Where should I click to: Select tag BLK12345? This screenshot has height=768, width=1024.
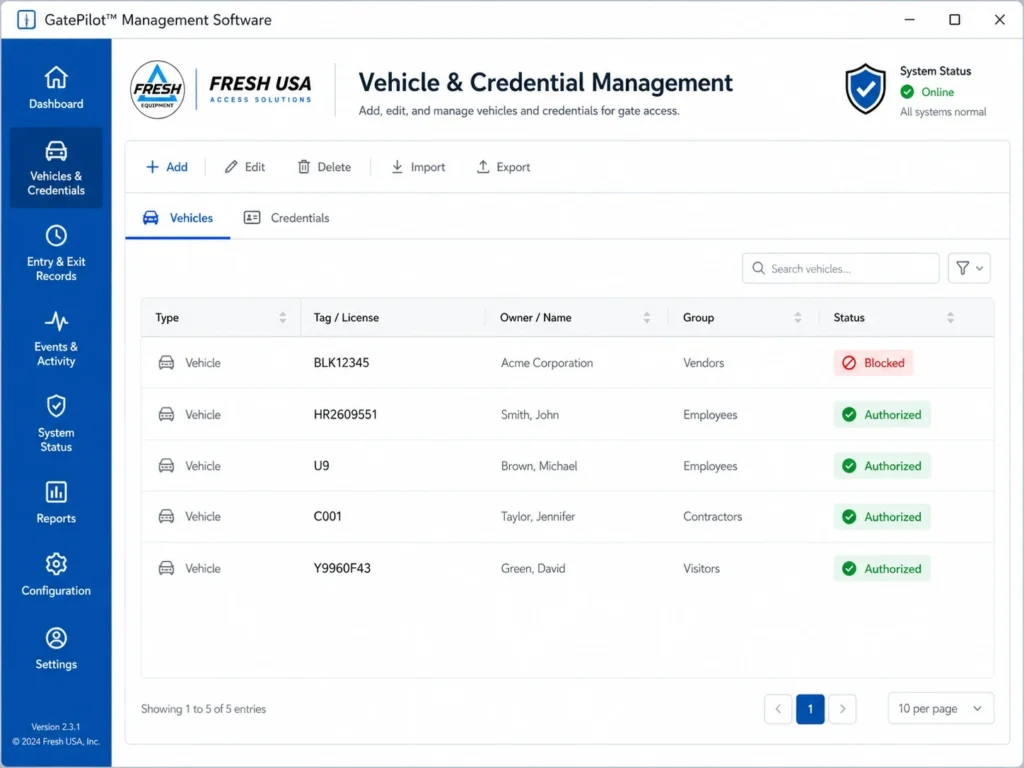click(342, 362)
